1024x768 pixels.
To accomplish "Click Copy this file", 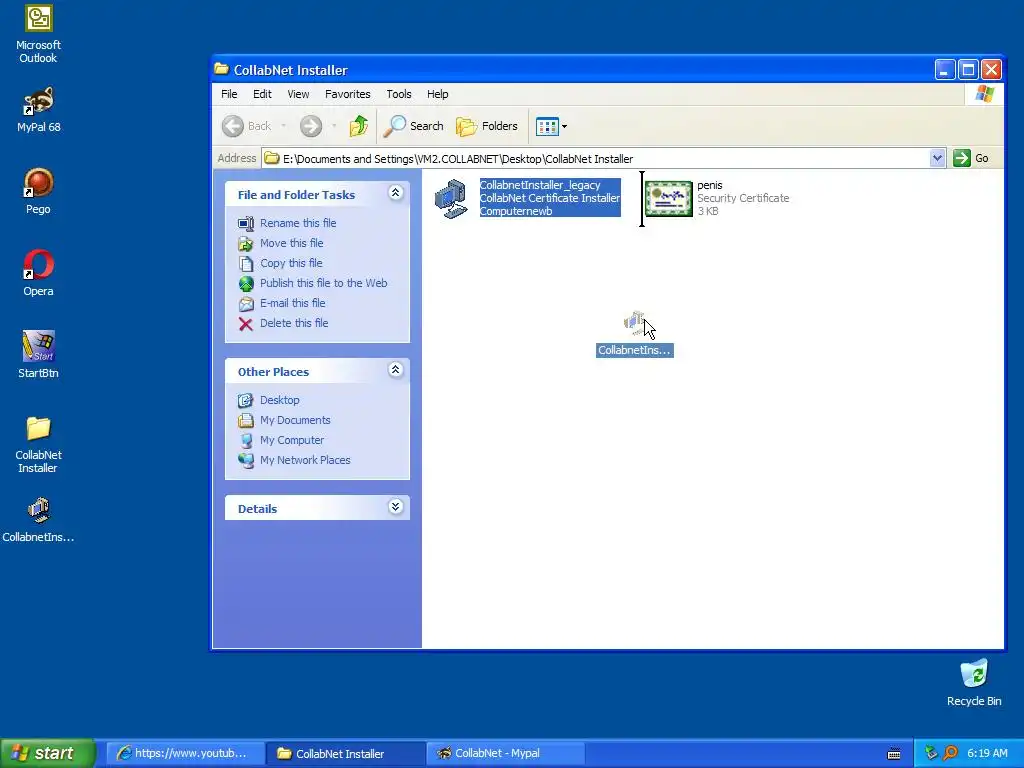I will [291, 263].
